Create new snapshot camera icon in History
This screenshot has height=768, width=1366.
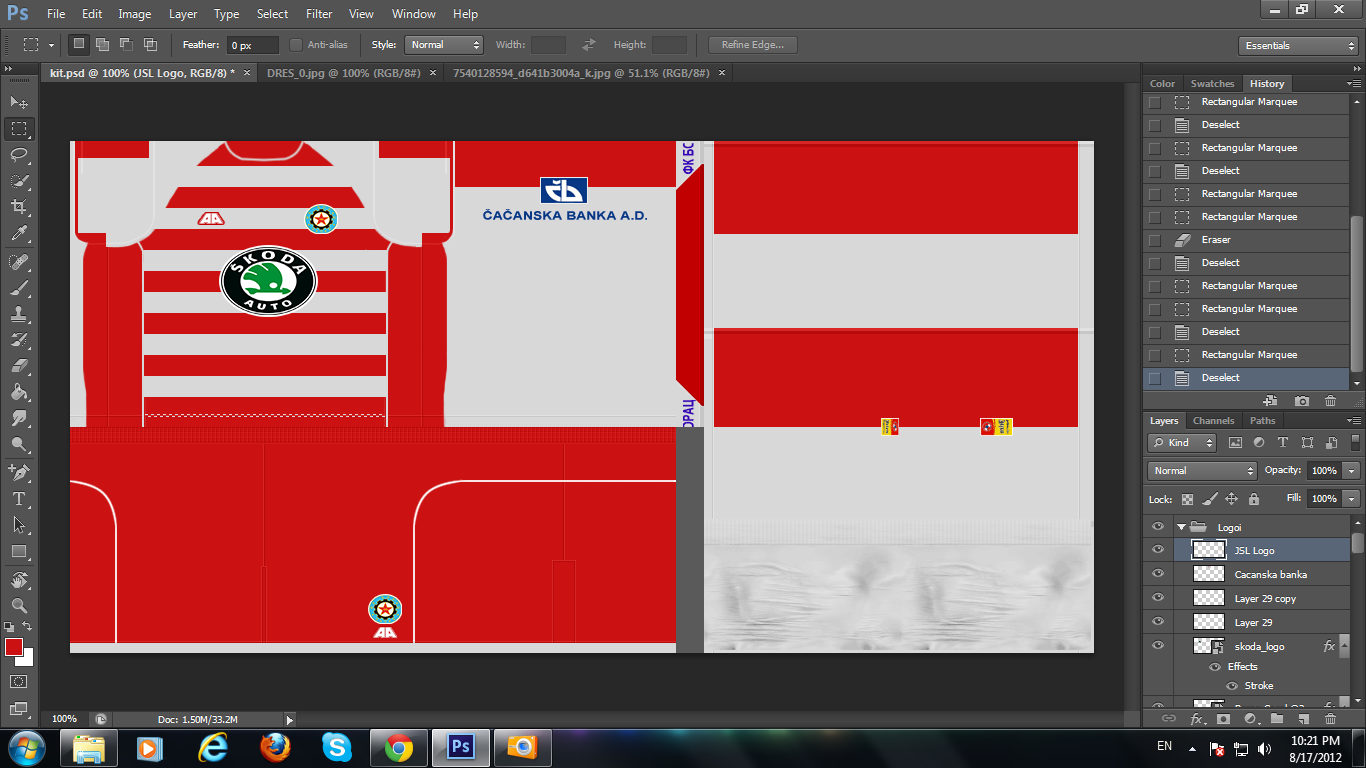coord(1301,401)
